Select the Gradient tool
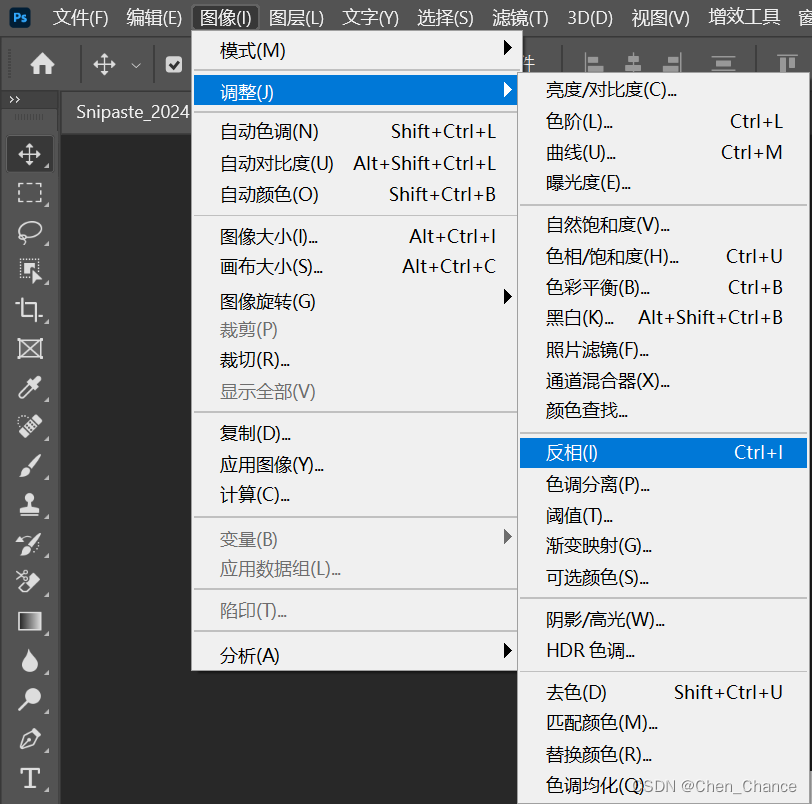812x804 pixels. click(30, 621)
